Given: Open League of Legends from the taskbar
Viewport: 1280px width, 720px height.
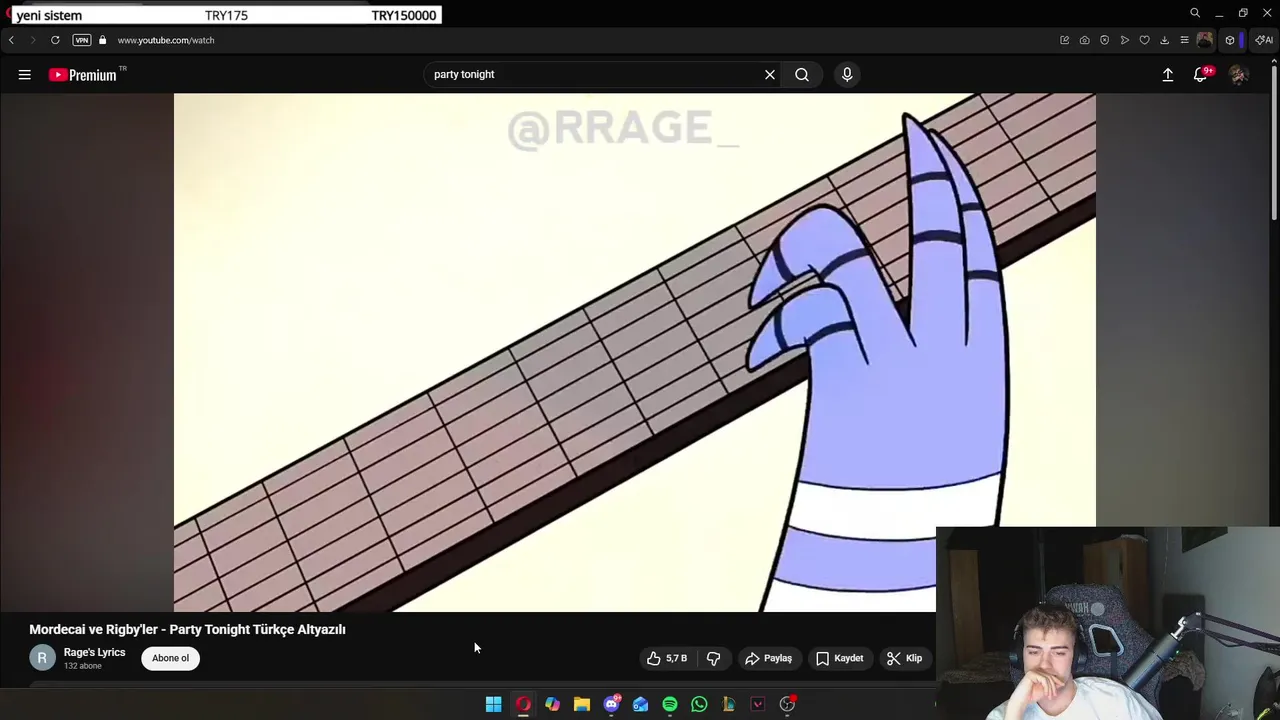Looking at the screenshot, I should click(728, 704).
